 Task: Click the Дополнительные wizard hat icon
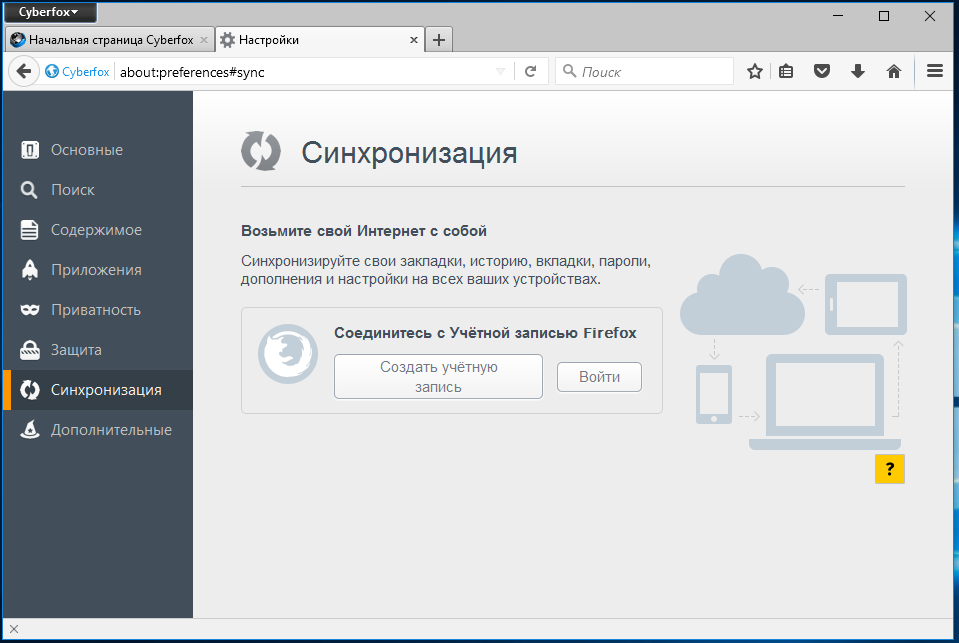pyautogui.click(x=29, y=429)
